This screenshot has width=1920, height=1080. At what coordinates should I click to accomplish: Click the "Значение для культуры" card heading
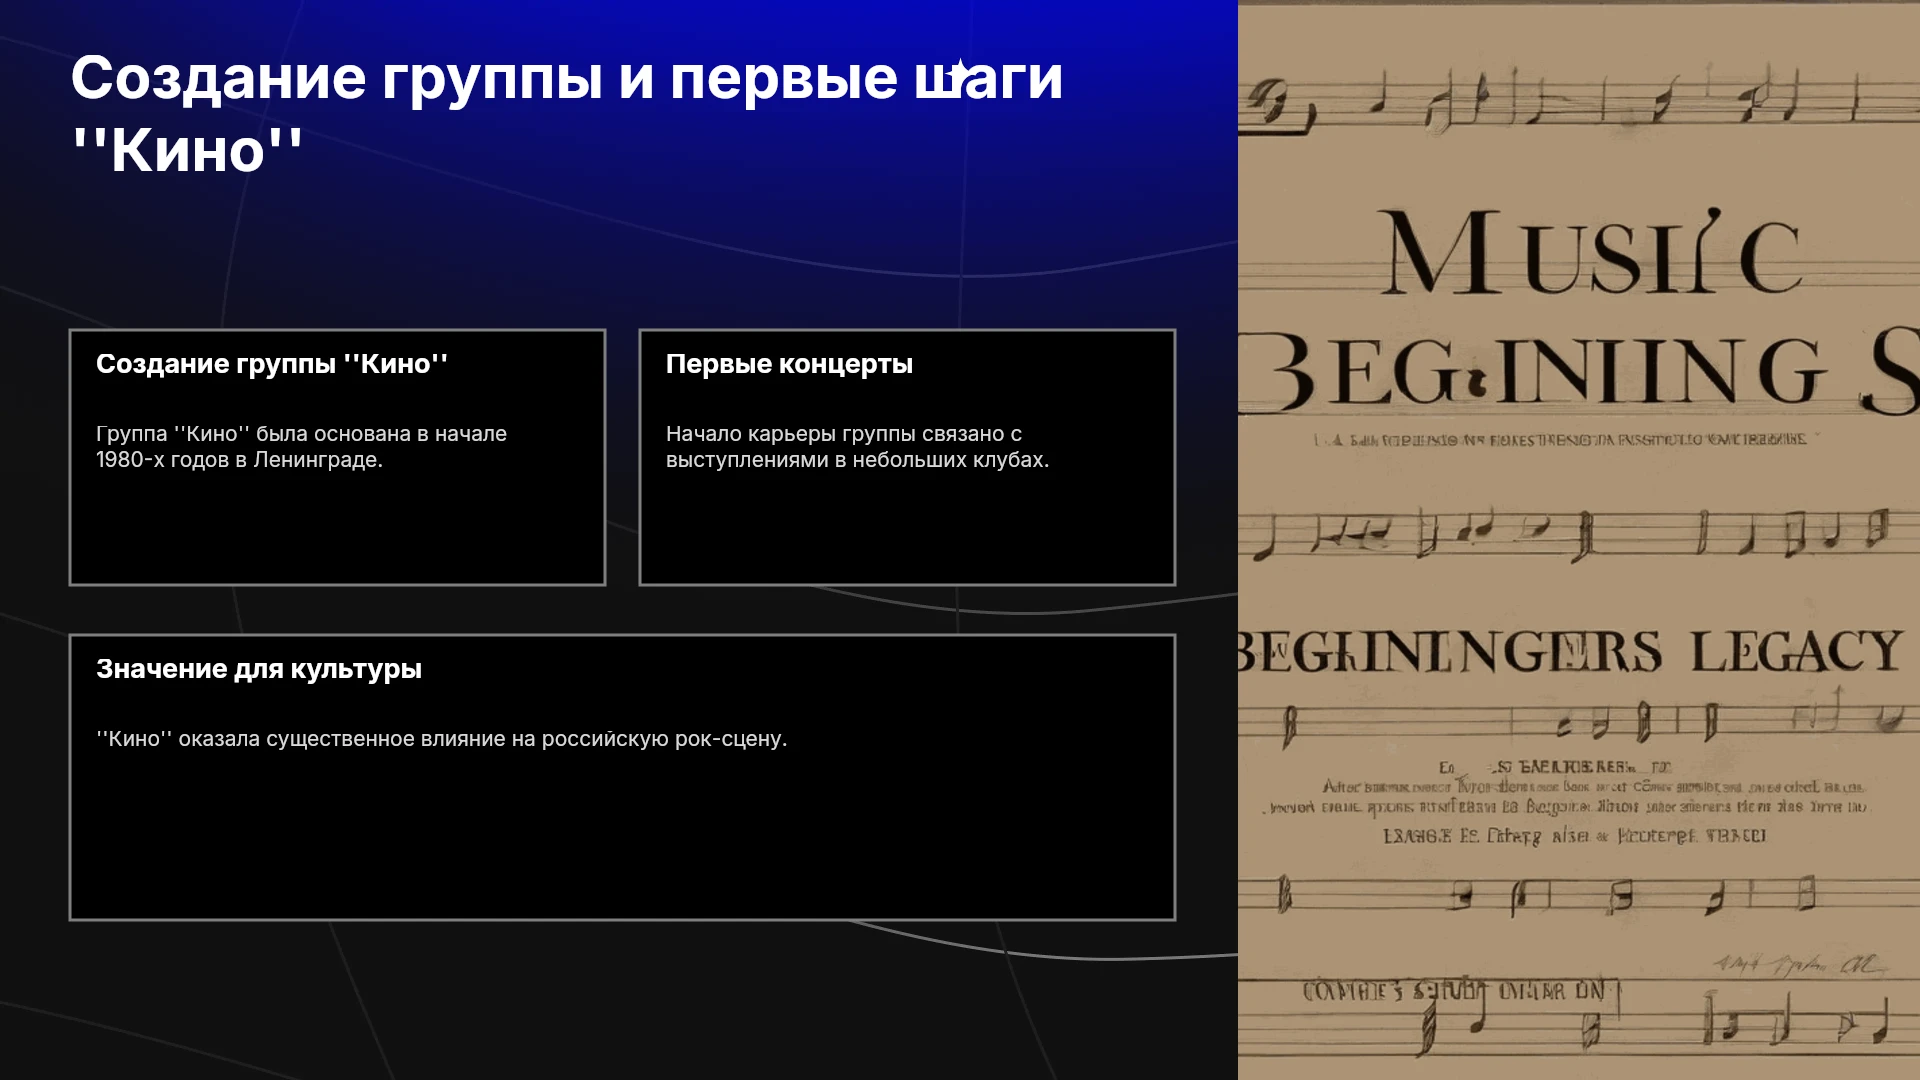[x=259, y=669]
